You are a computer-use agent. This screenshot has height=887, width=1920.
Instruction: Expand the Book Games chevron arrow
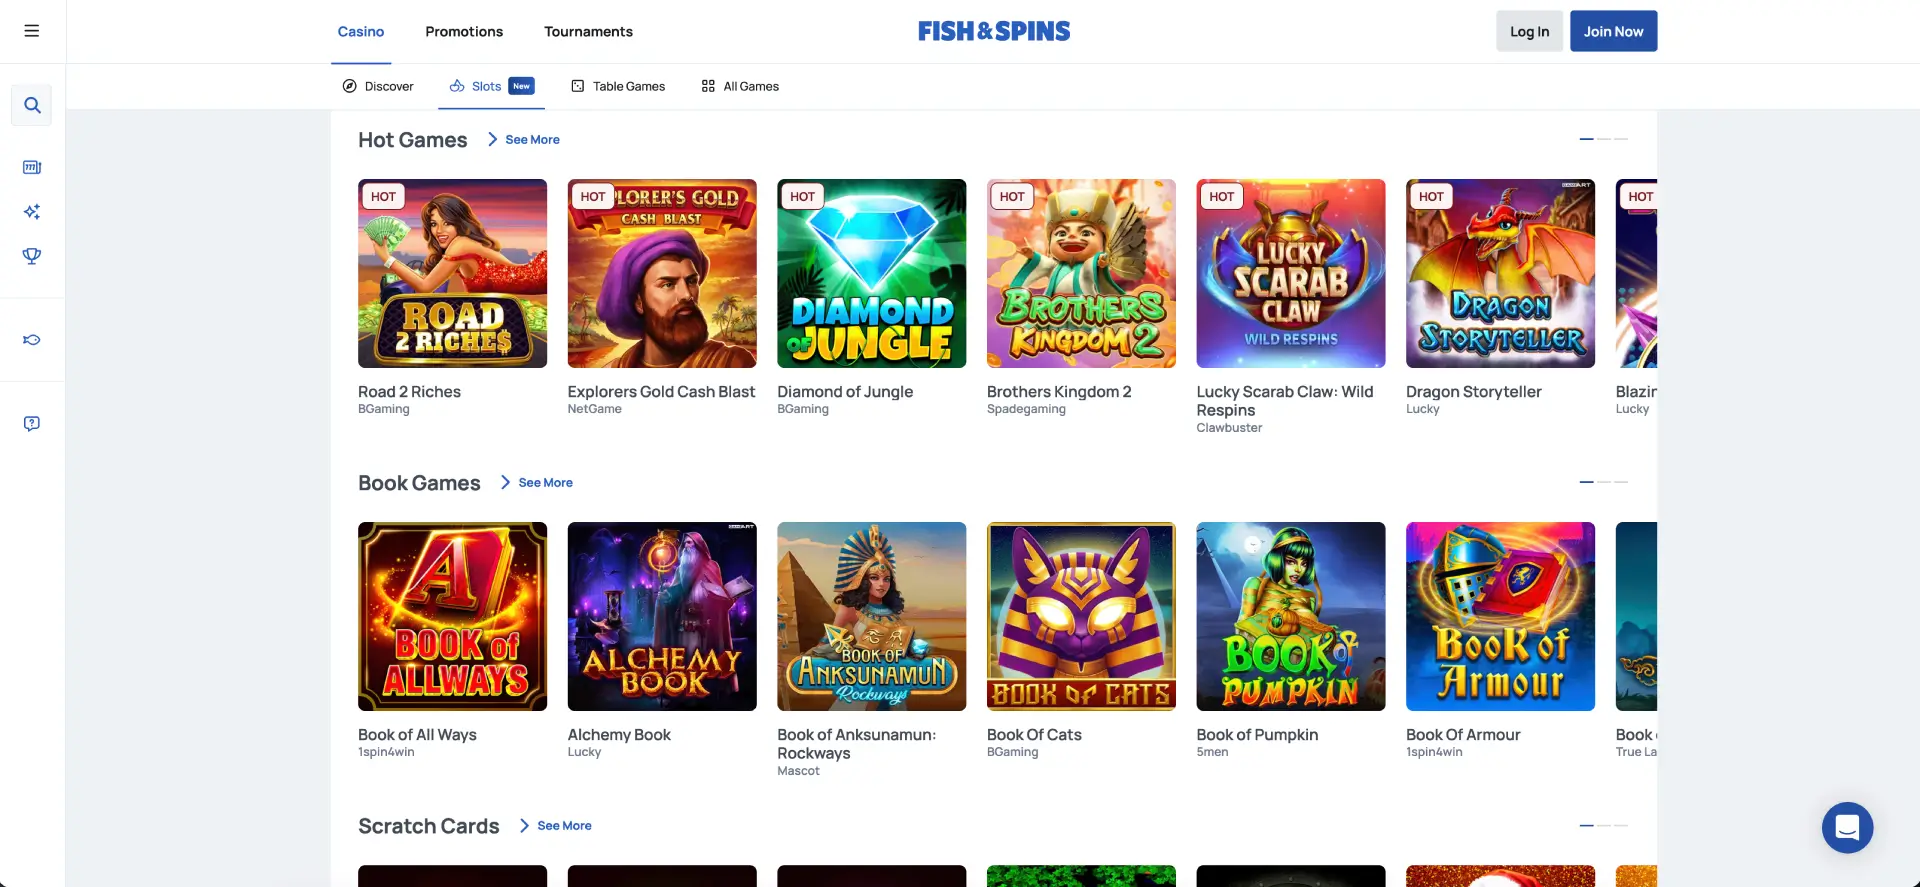[505, 483]
